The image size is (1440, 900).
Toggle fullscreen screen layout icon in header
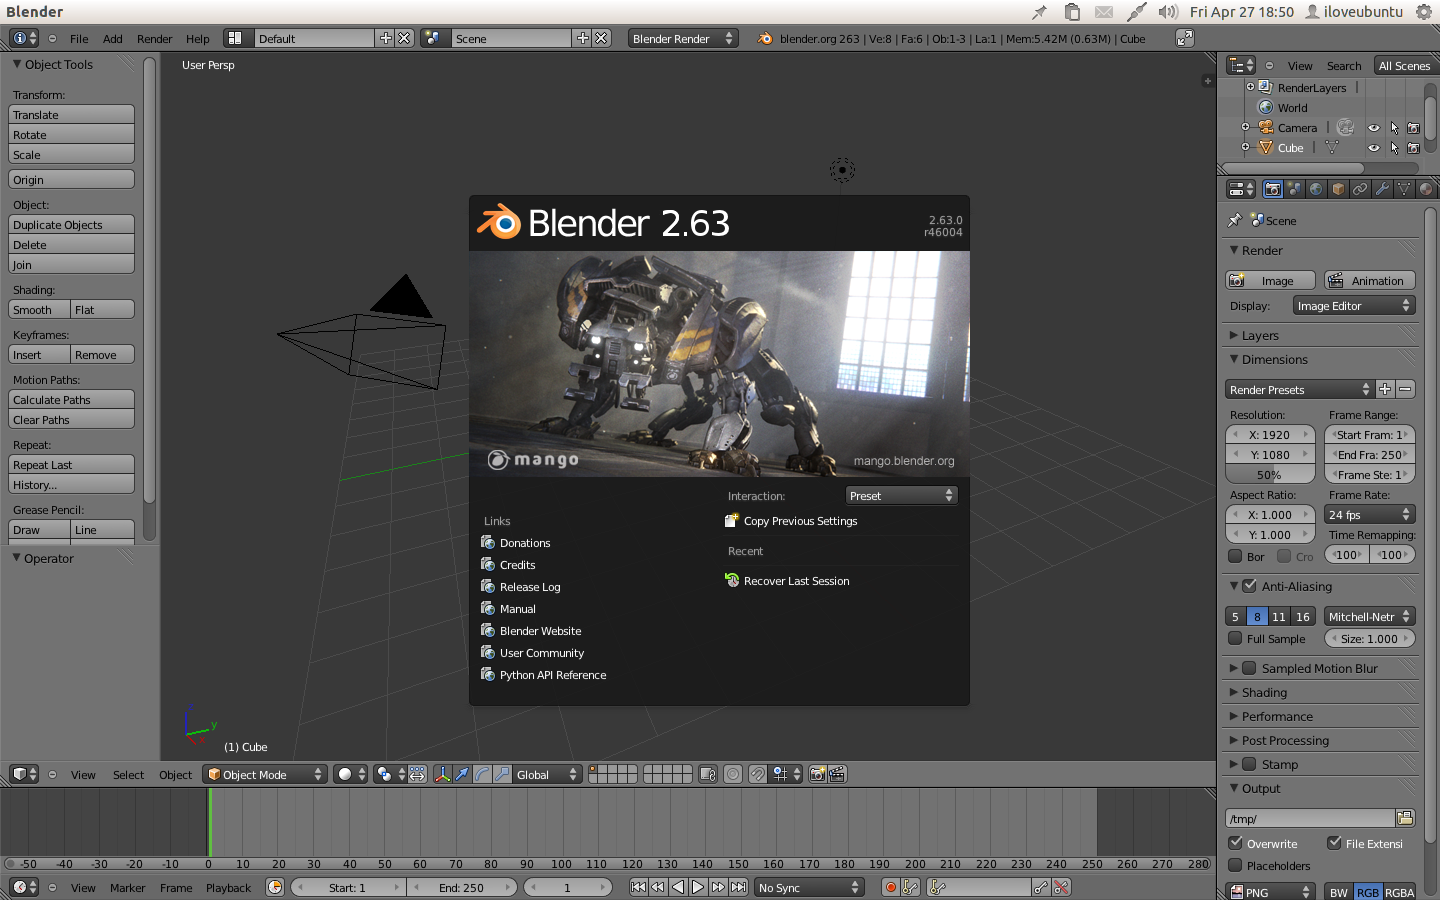click(1185, 38)
